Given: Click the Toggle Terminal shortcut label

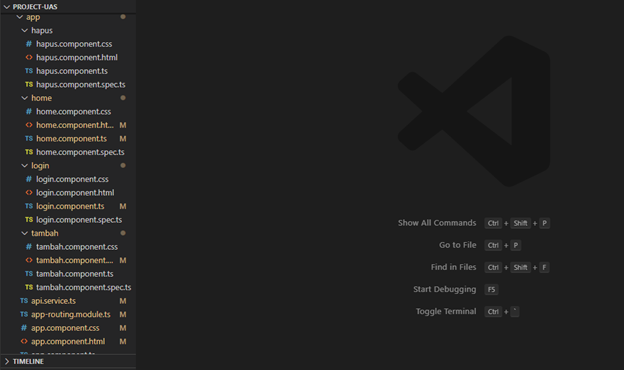Looking at the screenshot, I should point(446,312).
